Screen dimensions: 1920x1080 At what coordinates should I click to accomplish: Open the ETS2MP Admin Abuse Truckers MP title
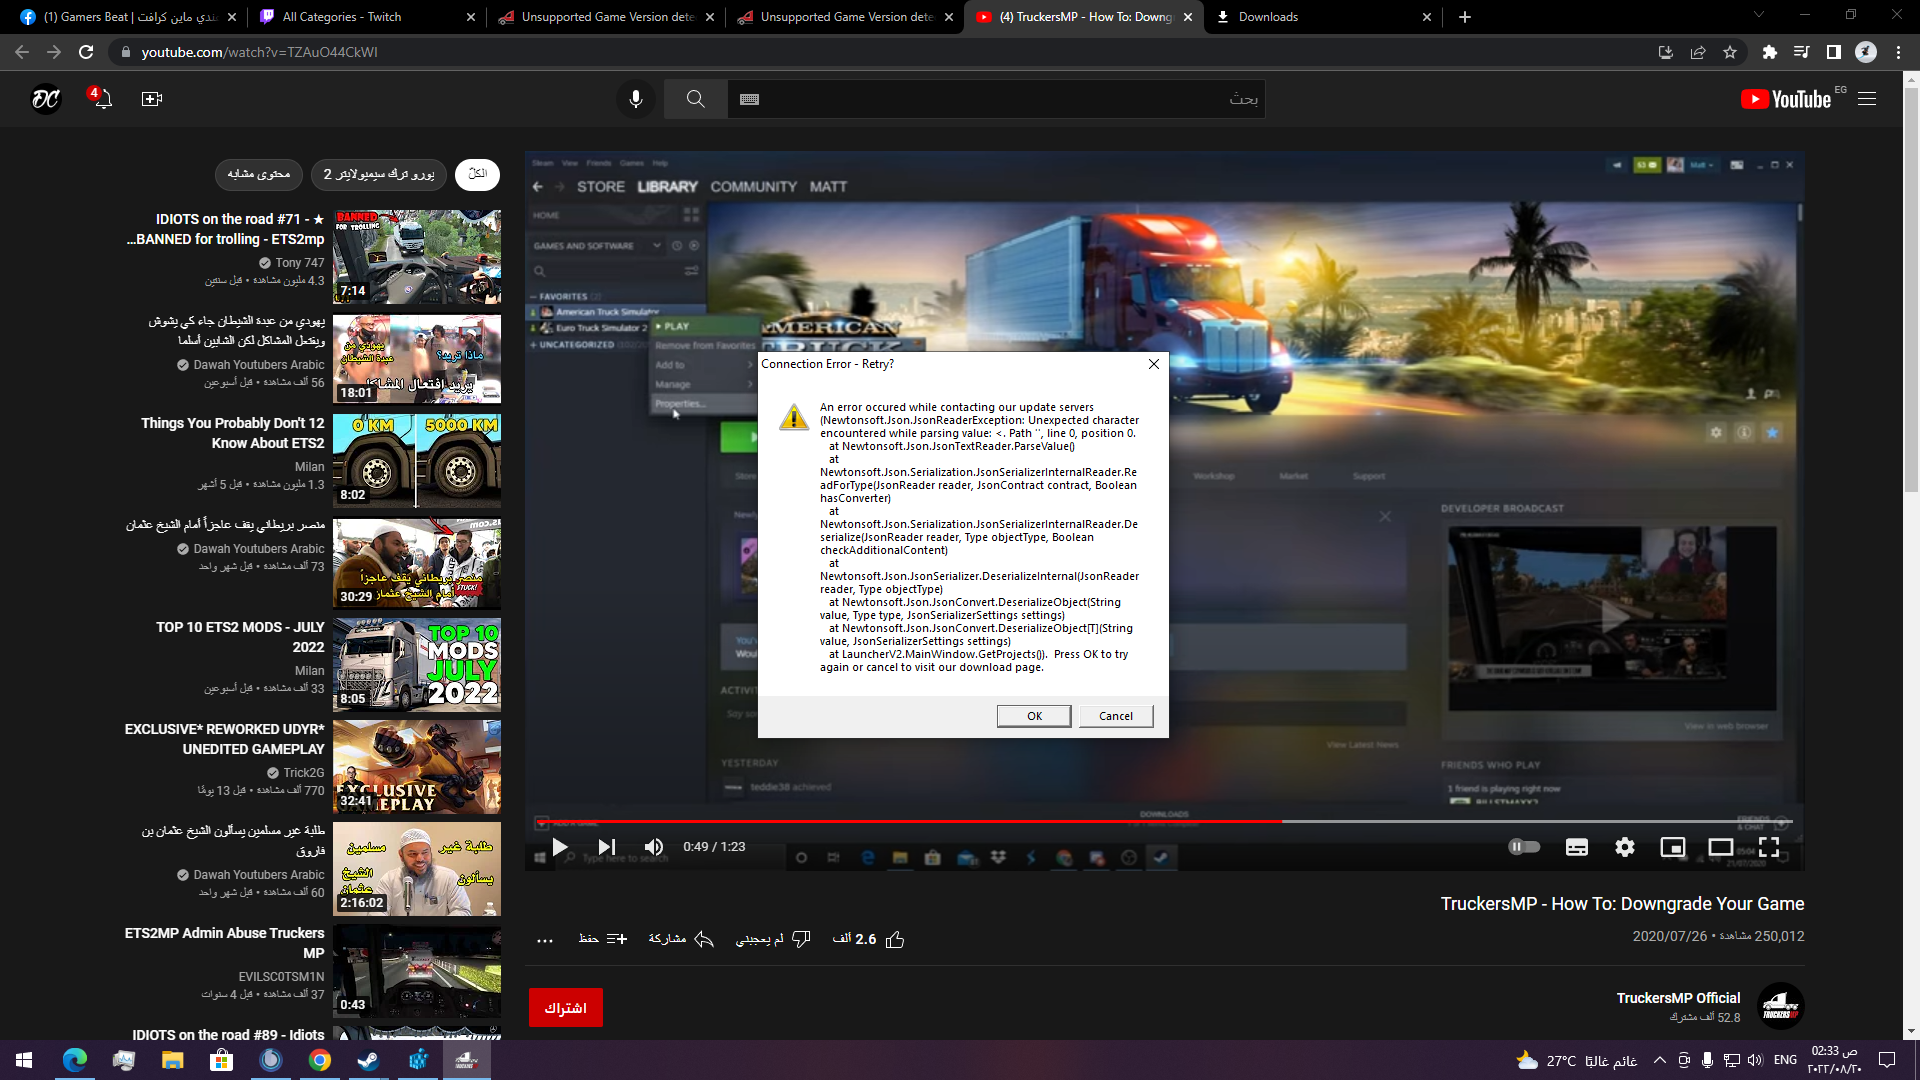225,943
